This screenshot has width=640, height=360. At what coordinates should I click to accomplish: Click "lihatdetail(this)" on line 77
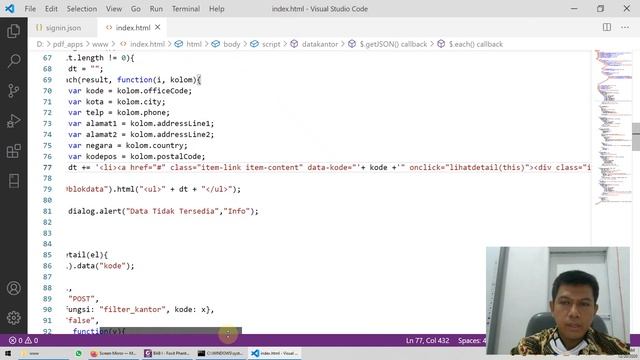tap(487, 167)
